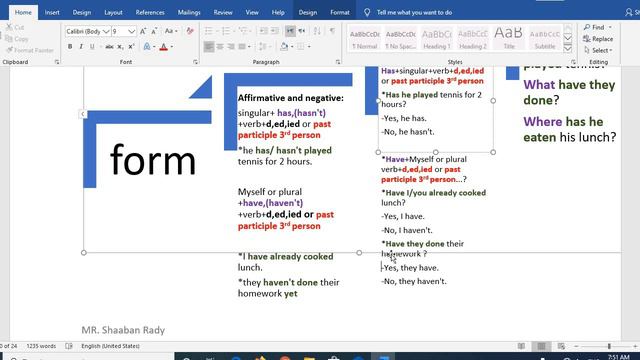Click the Replace button
Viewport: 640px width, 360px height.
[598, 39]
